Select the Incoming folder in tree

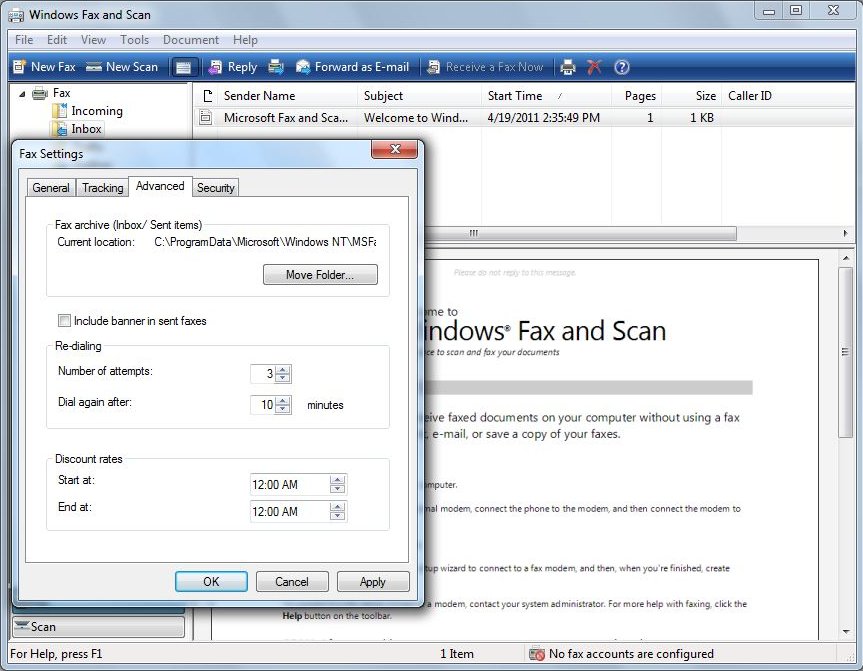click(x=97, y=111)
